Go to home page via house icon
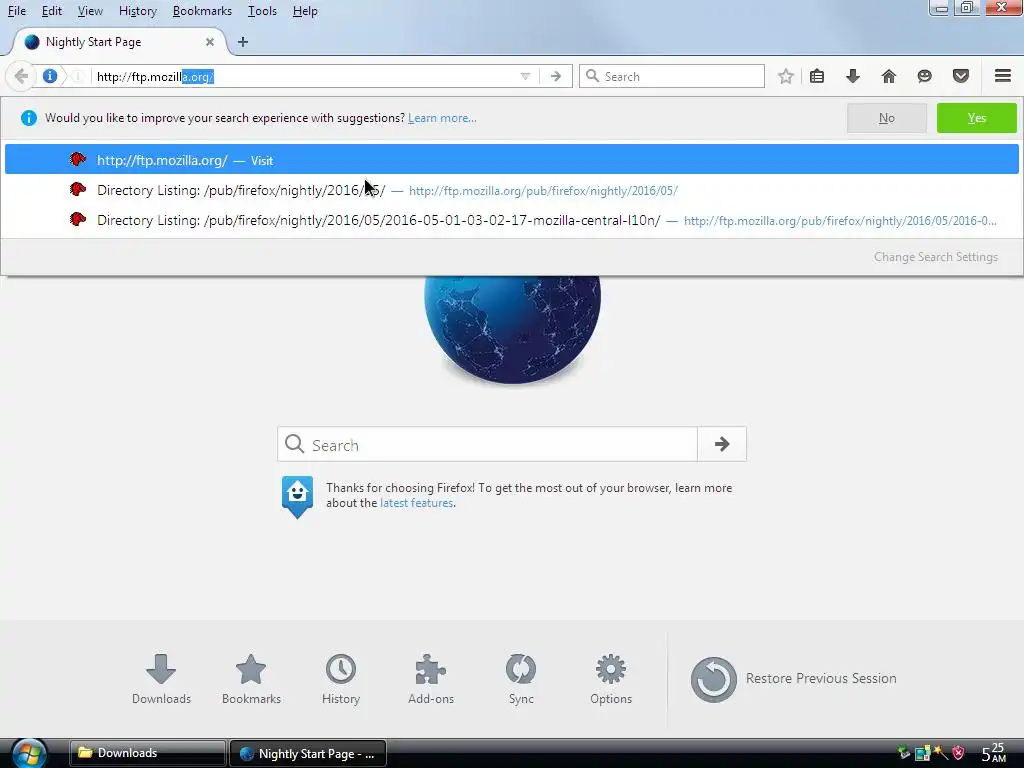The image size is (1024, 768). pos(888,76)
